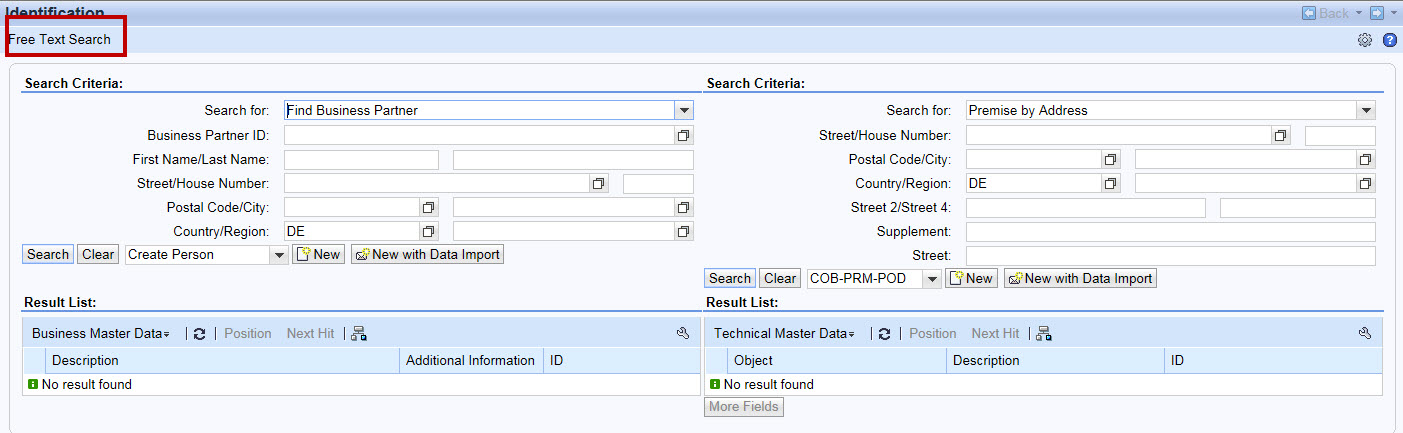Screen dimensions: 1403x433
Task: Click Next Hit in Business Master Data toolbar
Action: [x=310, y=334]
